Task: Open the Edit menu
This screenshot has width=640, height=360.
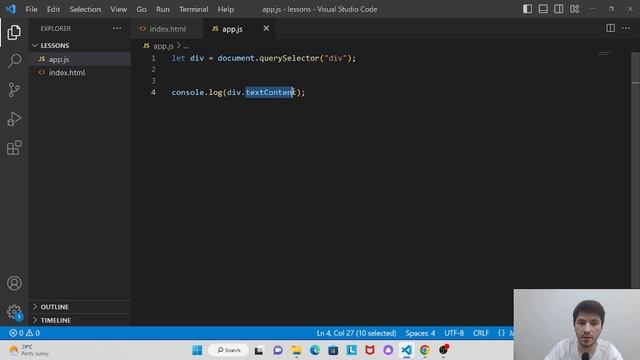Action: coord(53,9)
